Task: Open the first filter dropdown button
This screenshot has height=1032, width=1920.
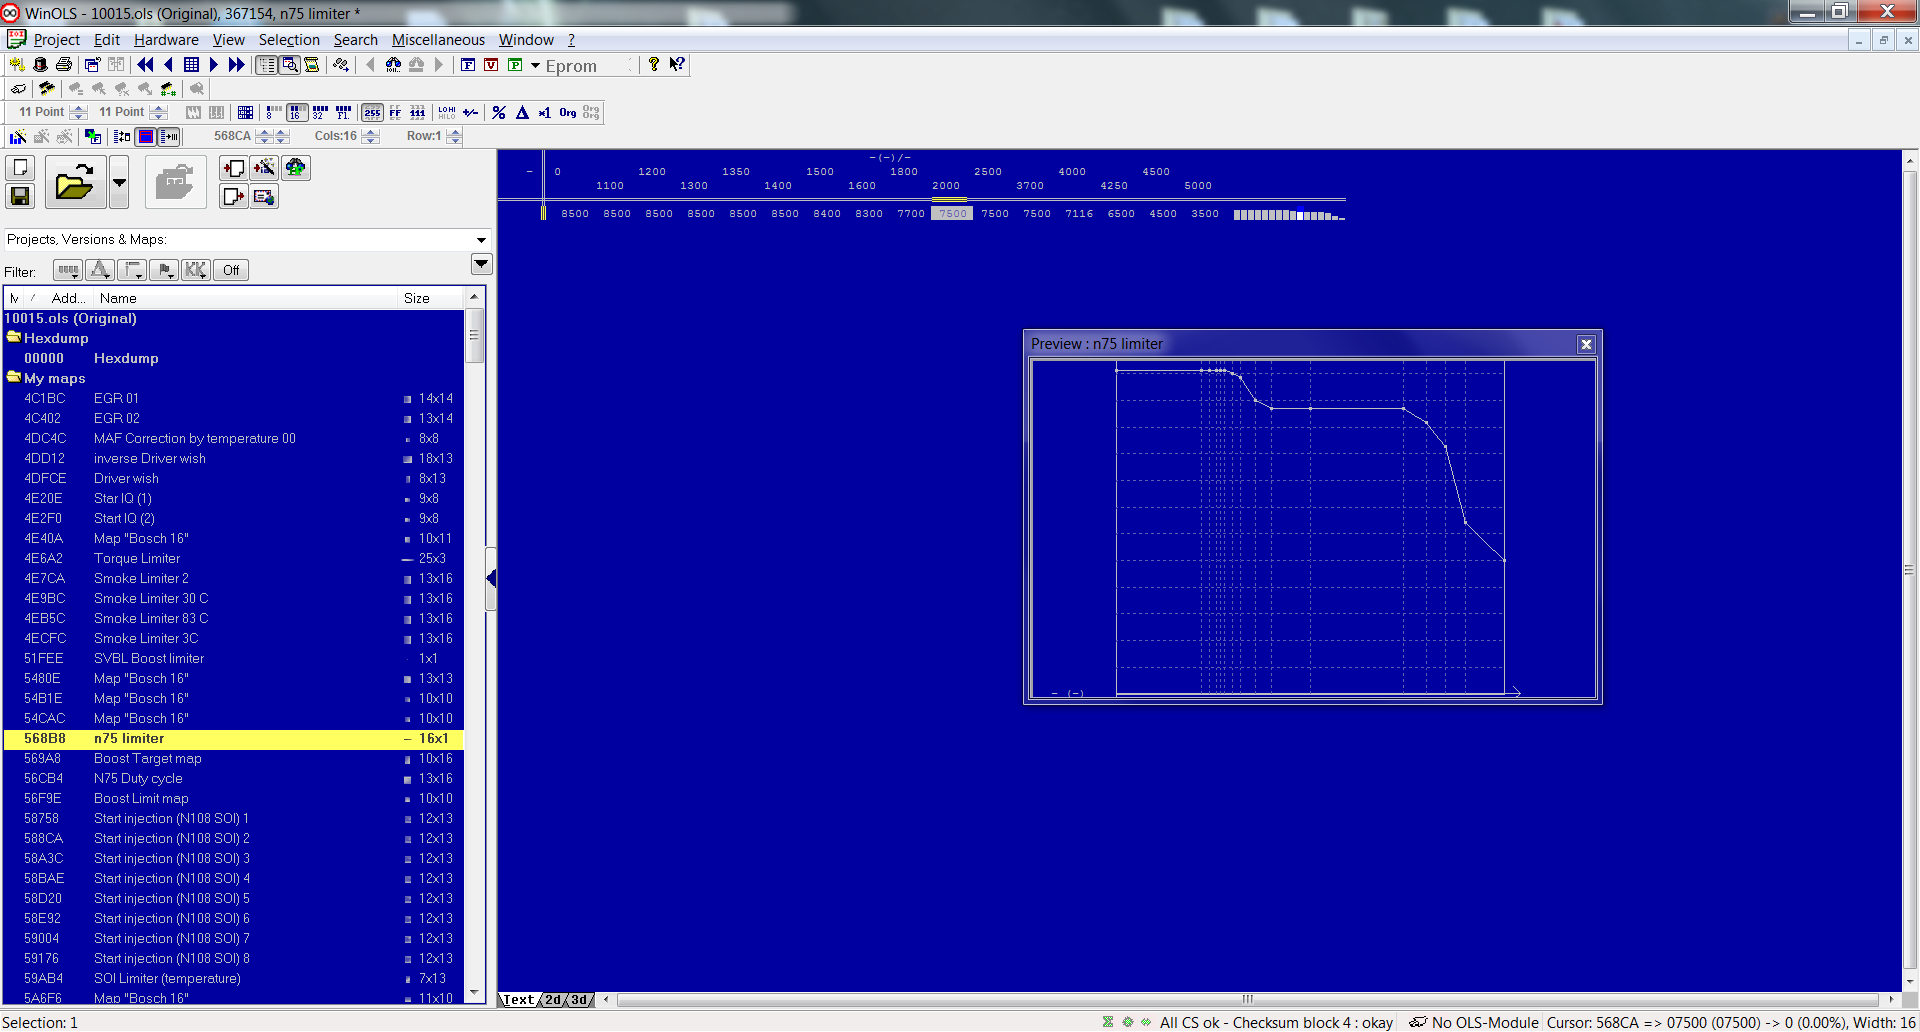Action: tap(67, 270)
